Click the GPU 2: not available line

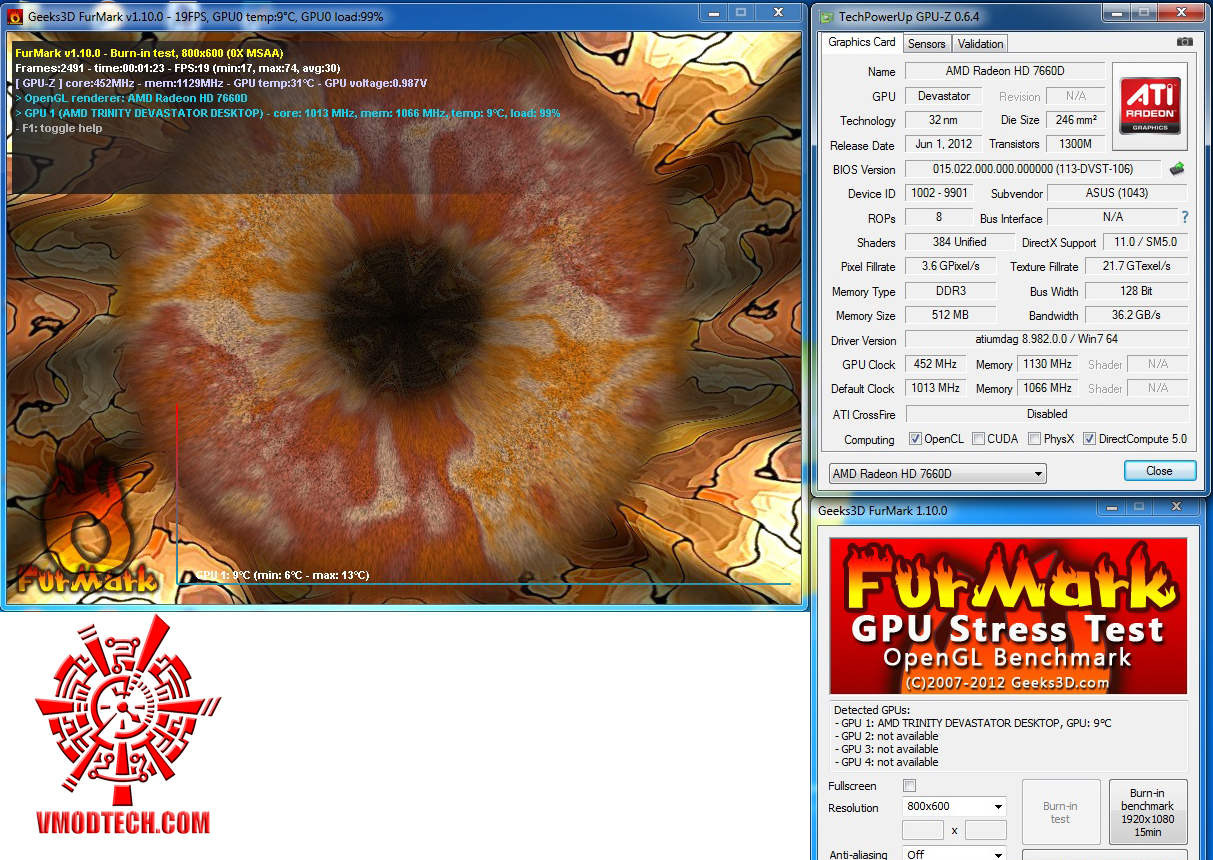[x=886, y=736]
